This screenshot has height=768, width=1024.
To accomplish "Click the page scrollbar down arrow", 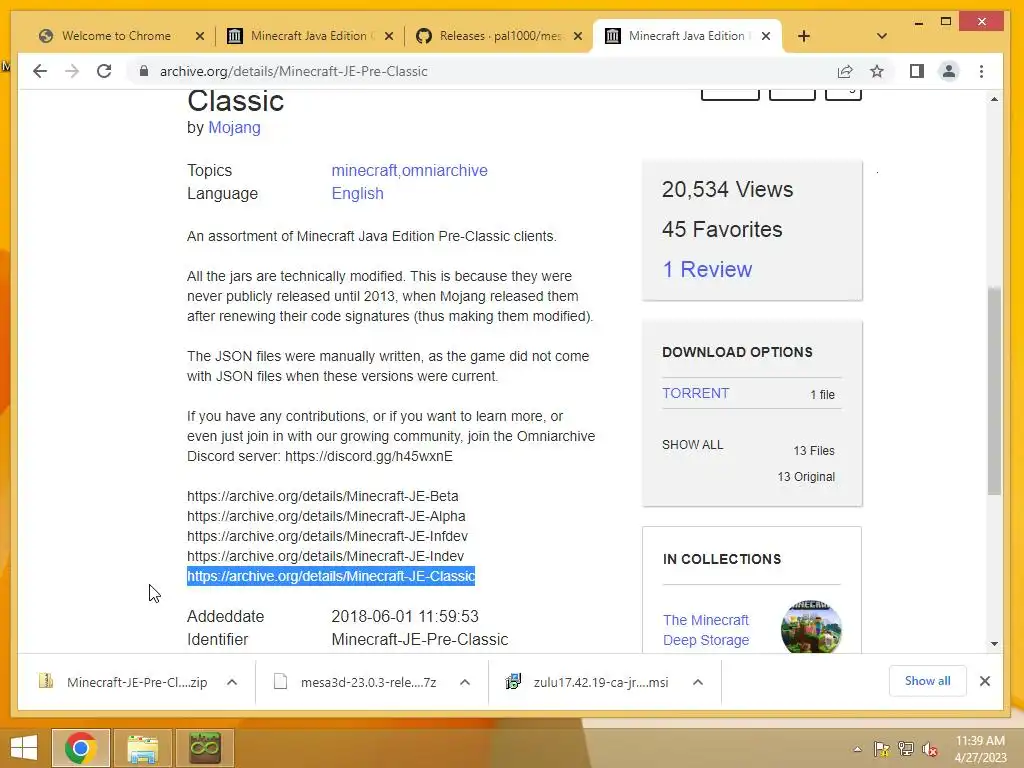I will click(994, 644).
